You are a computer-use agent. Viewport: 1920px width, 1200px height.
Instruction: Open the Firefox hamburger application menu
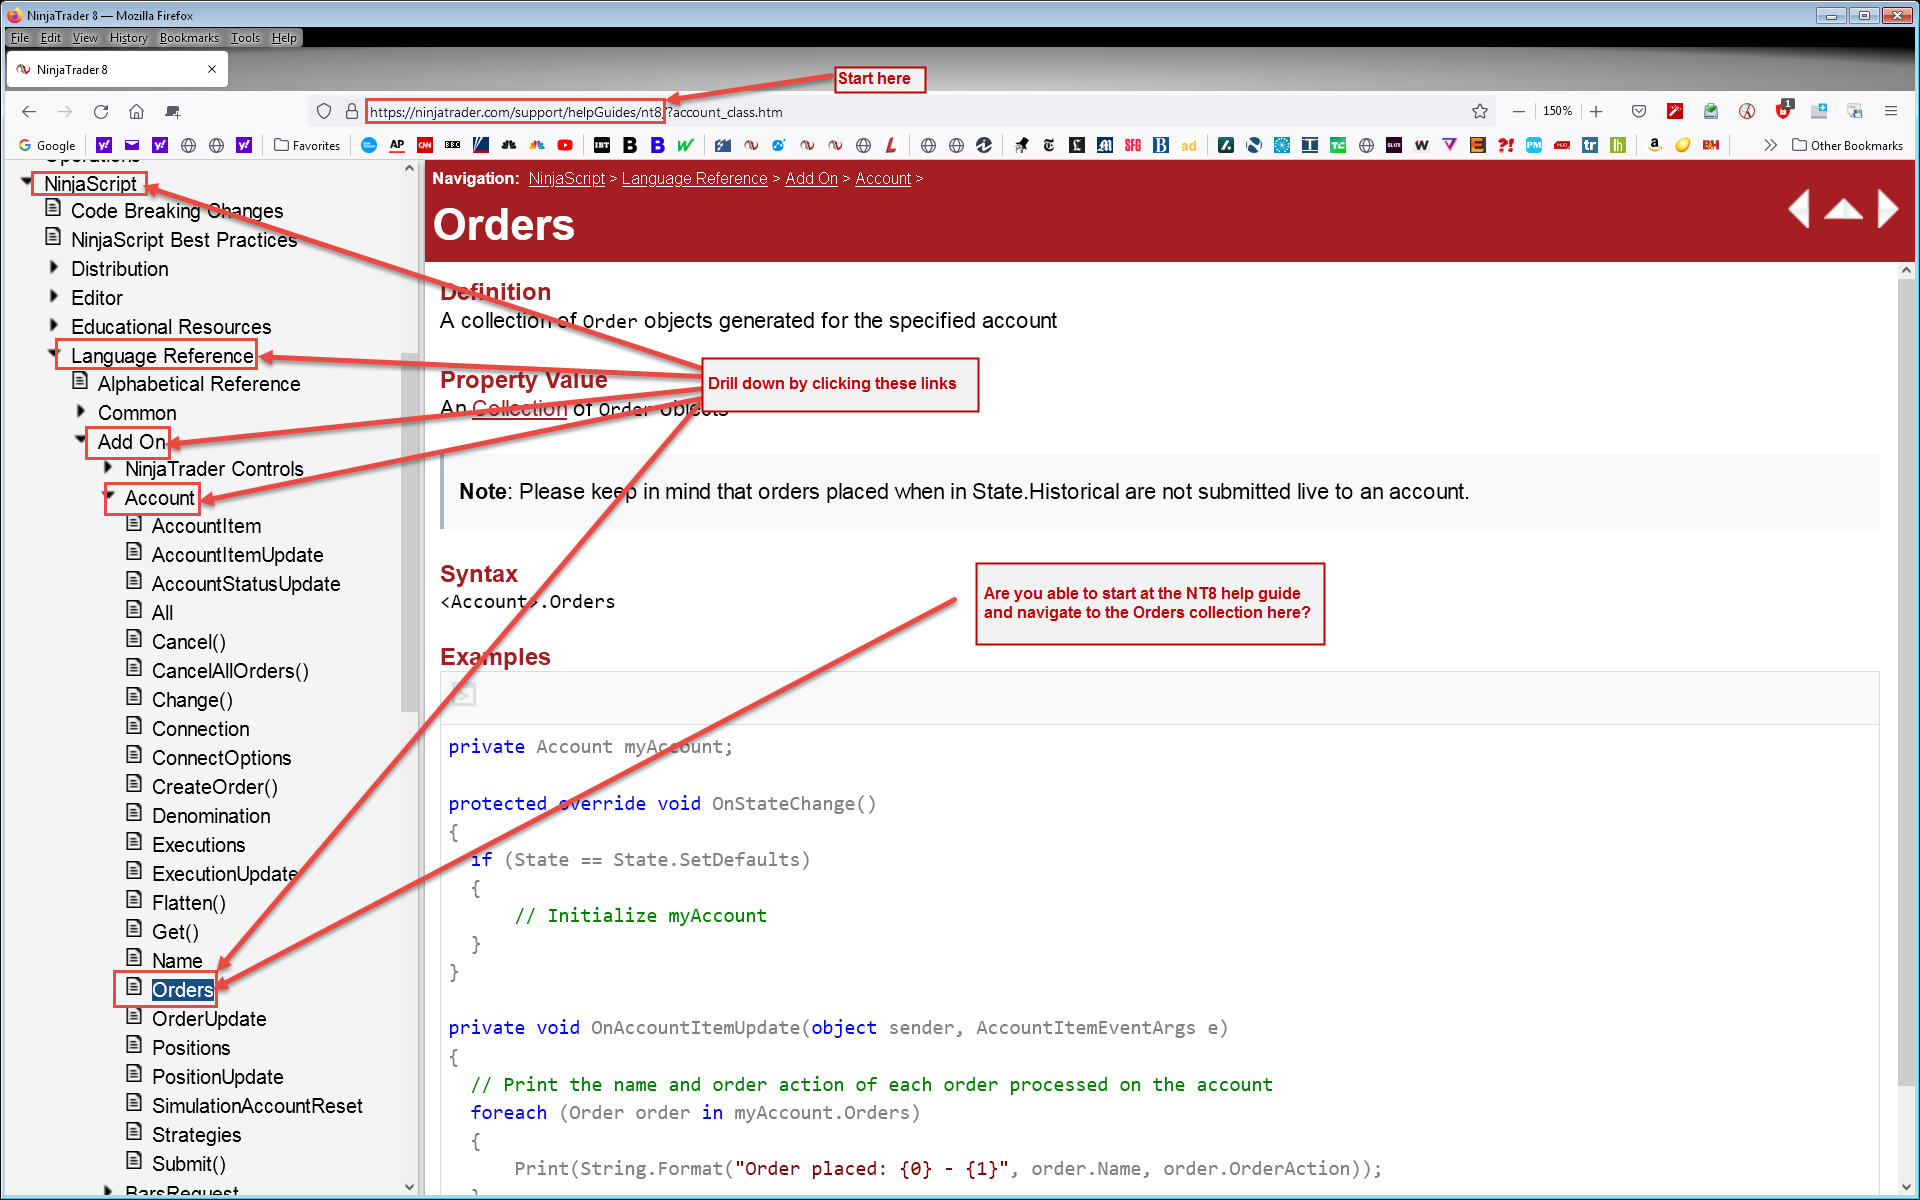point(1890,111)
